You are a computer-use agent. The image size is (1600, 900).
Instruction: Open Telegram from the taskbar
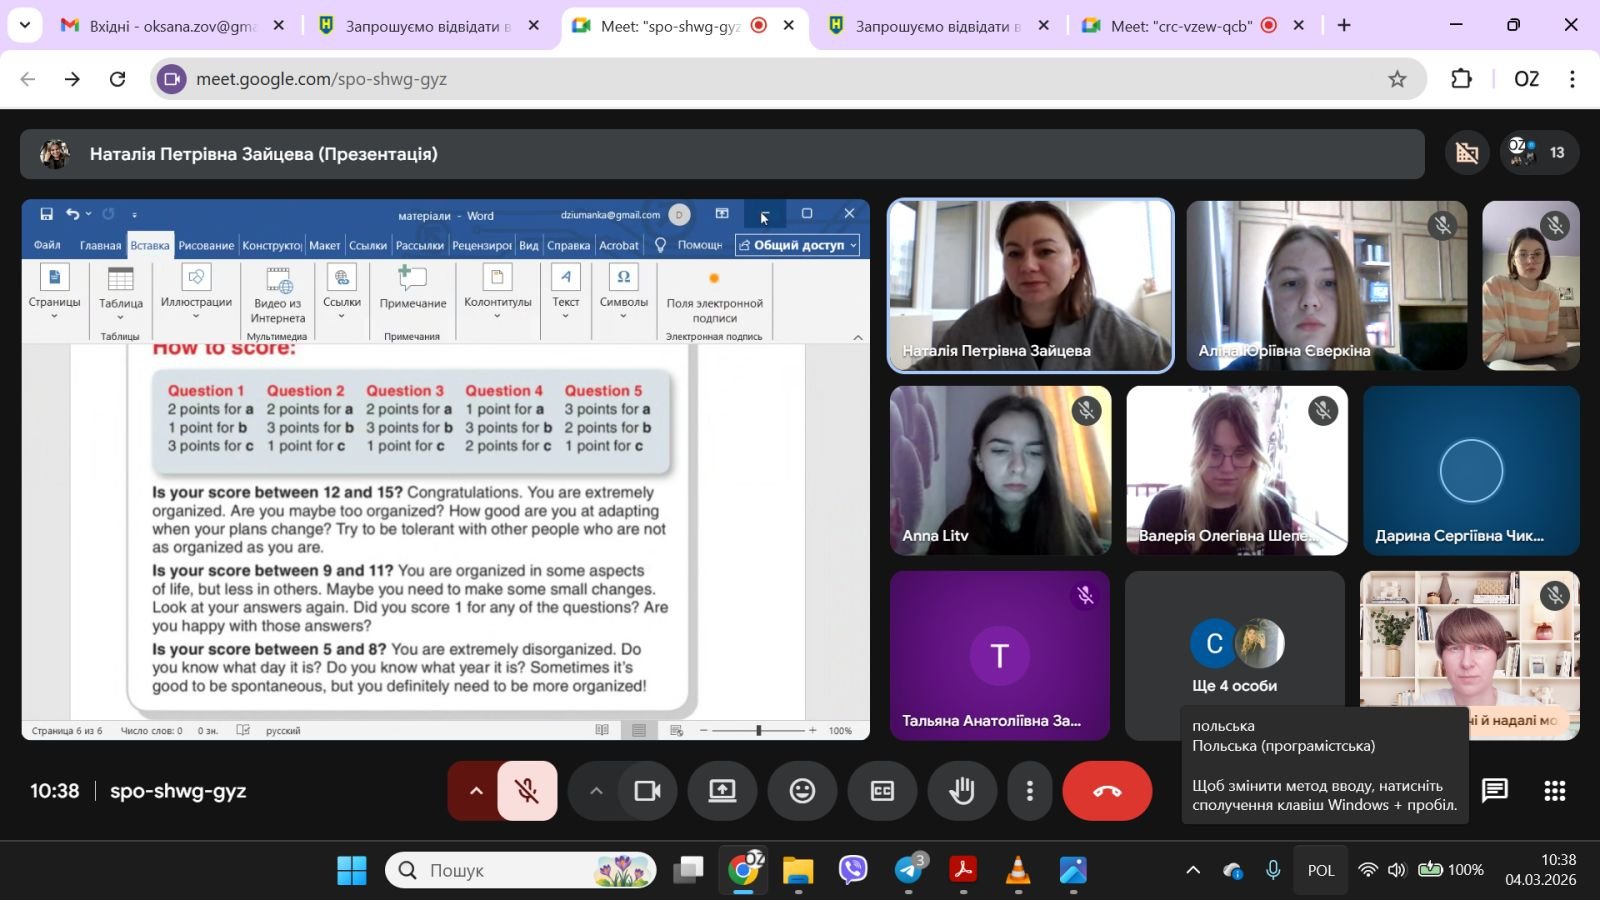(x=909, y=871)
